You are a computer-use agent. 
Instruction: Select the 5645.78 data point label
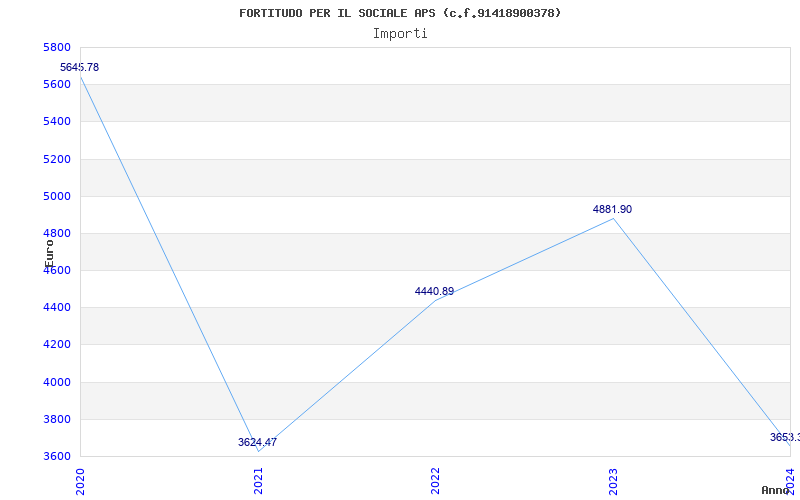(x=79, y=67)
